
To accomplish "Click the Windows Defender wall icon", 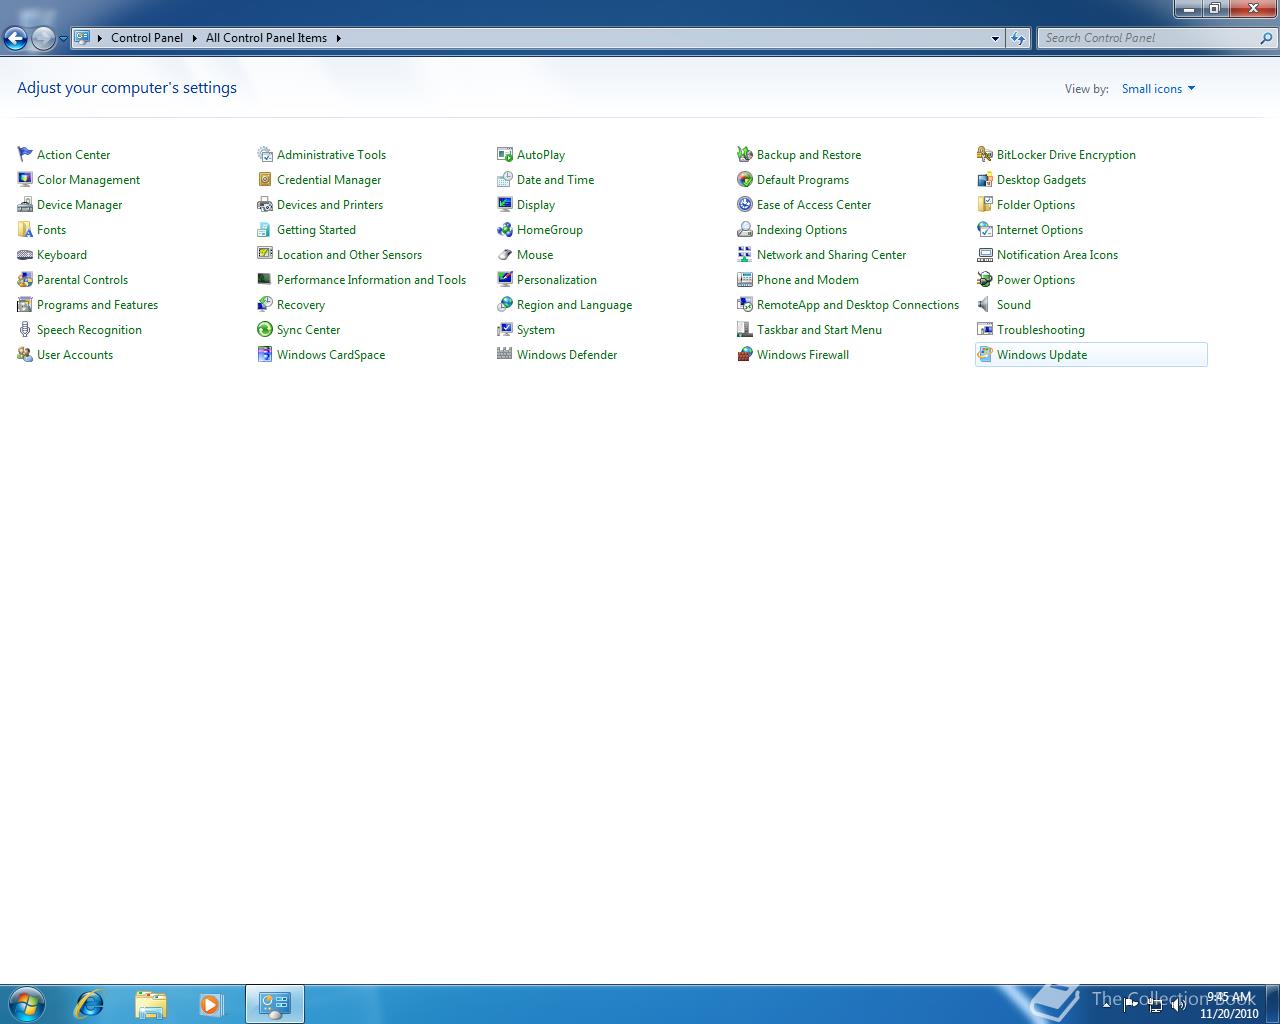I will [x=505, y=354].
